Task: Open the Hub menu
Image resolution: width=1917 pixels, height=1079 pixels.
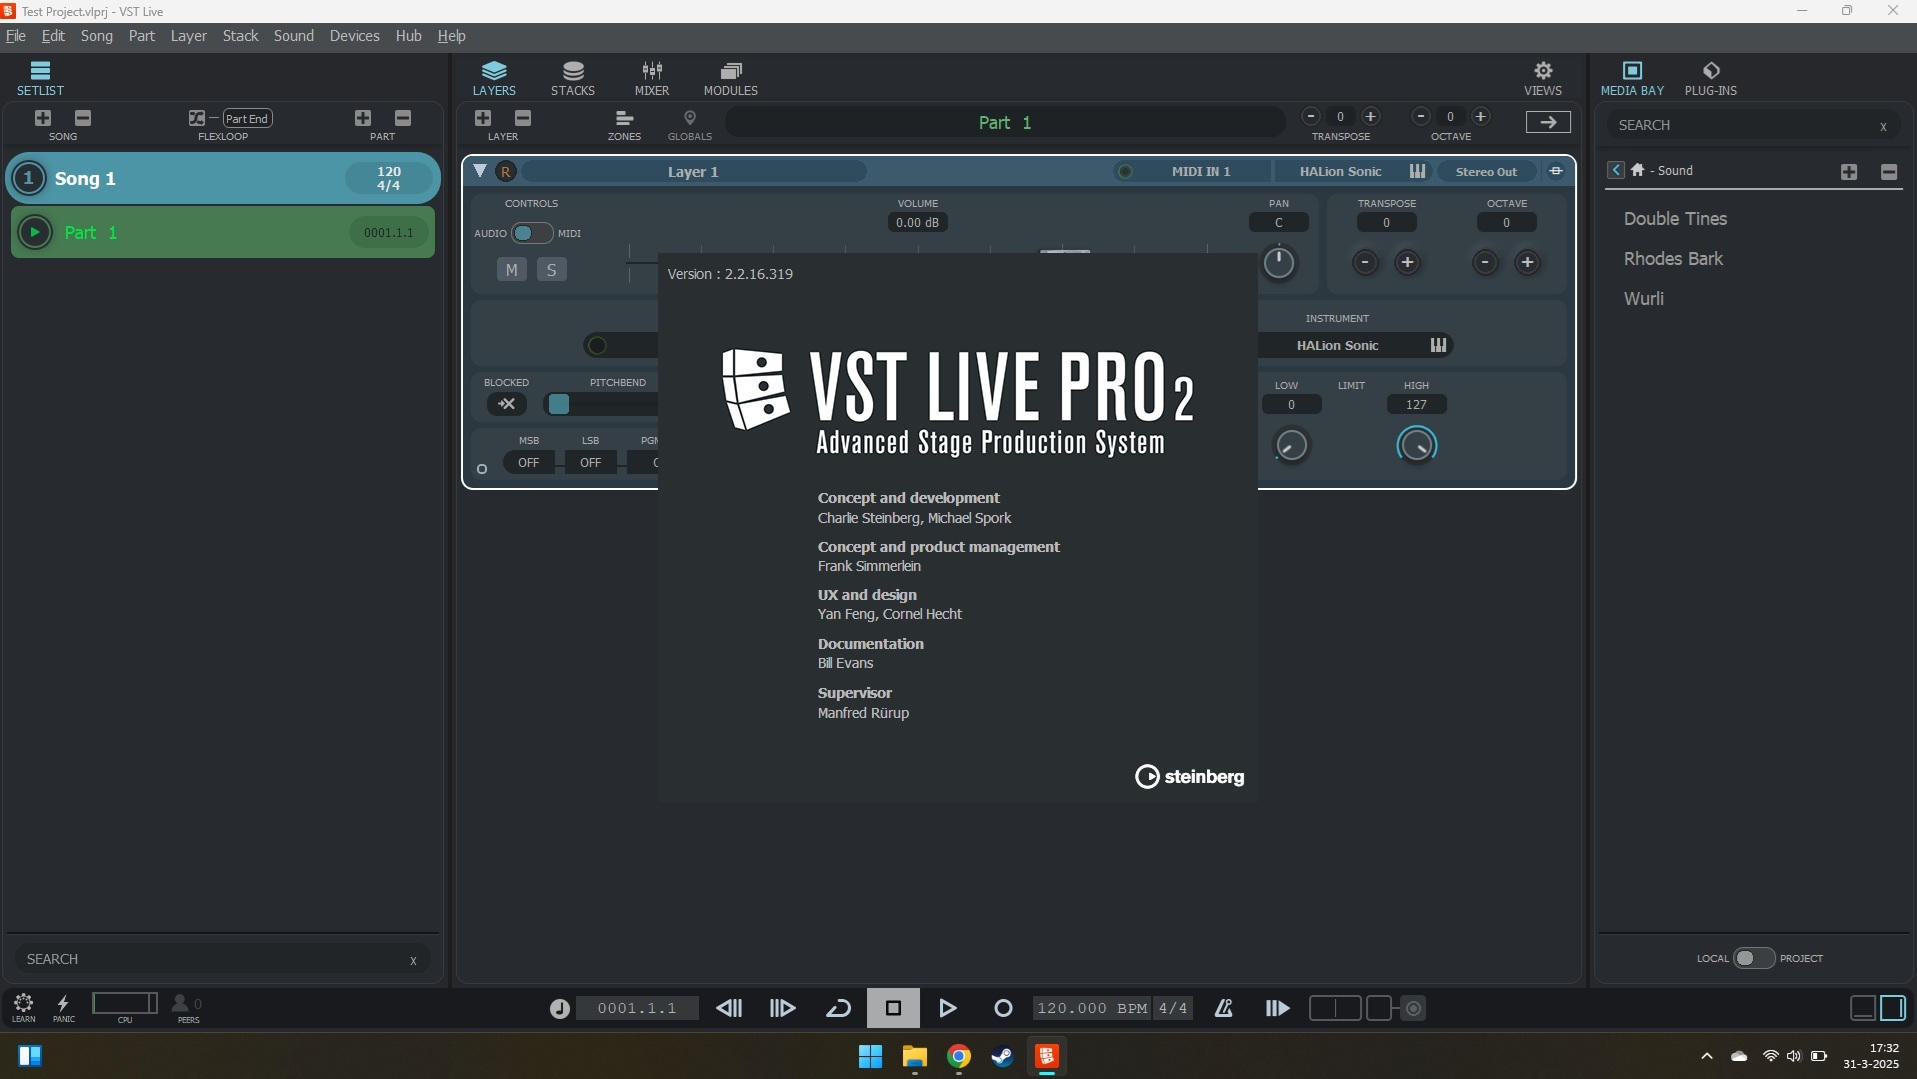Action: 408,36
